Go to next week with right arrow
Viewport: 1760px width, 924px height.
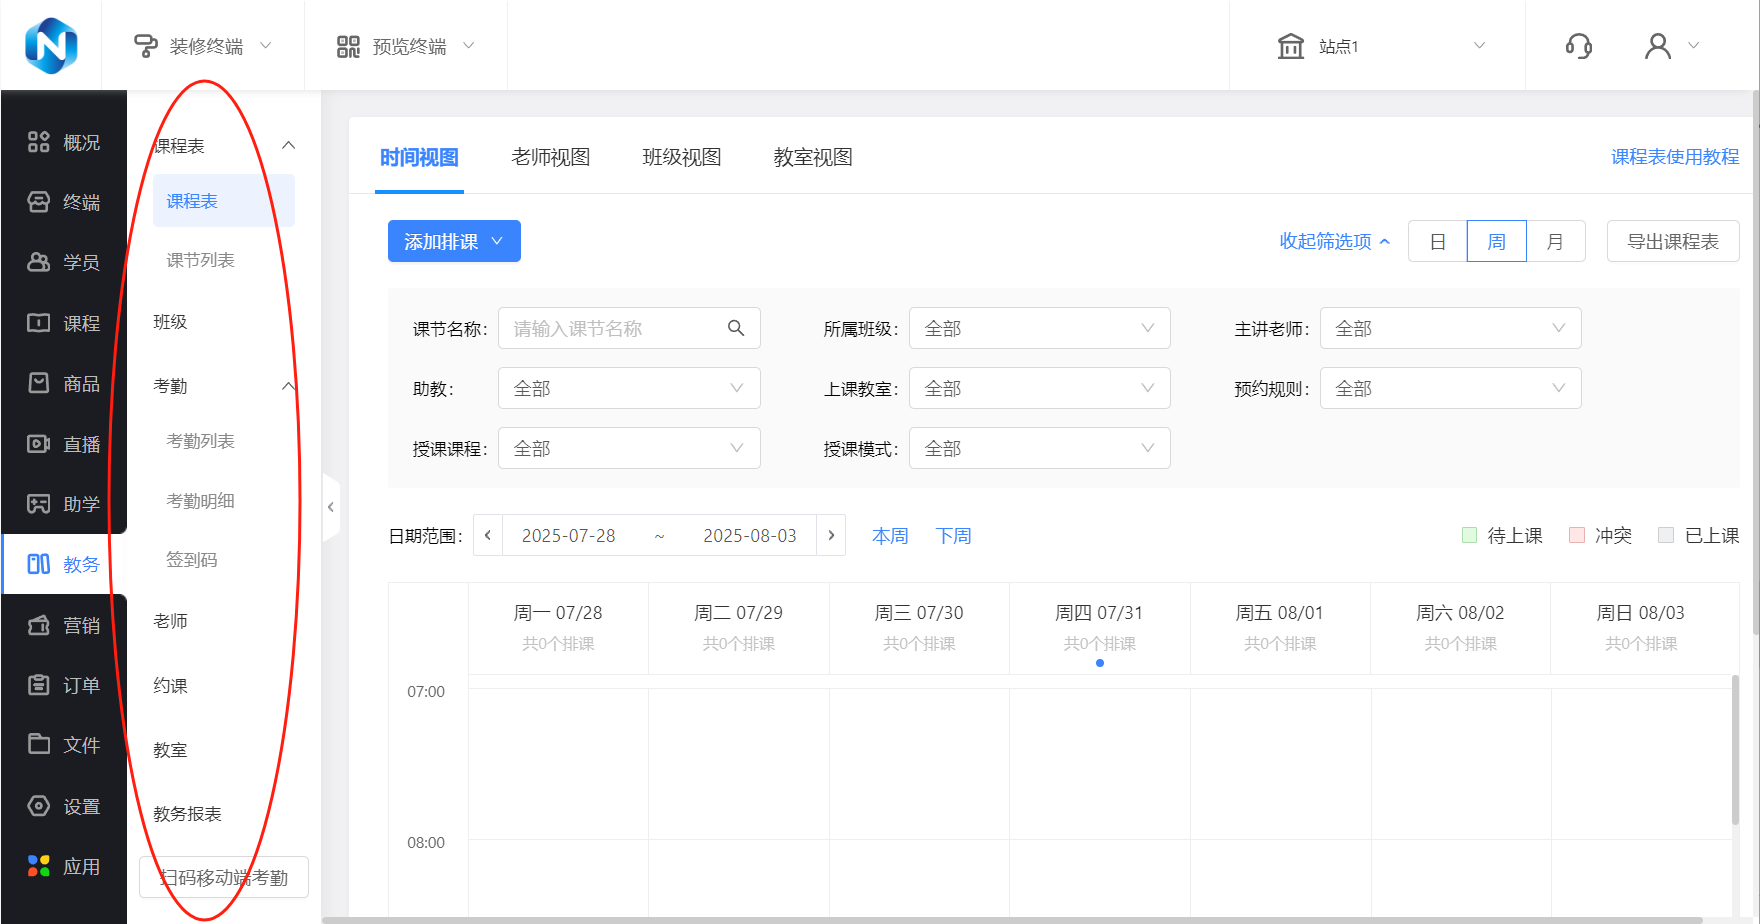pos(831,535)
